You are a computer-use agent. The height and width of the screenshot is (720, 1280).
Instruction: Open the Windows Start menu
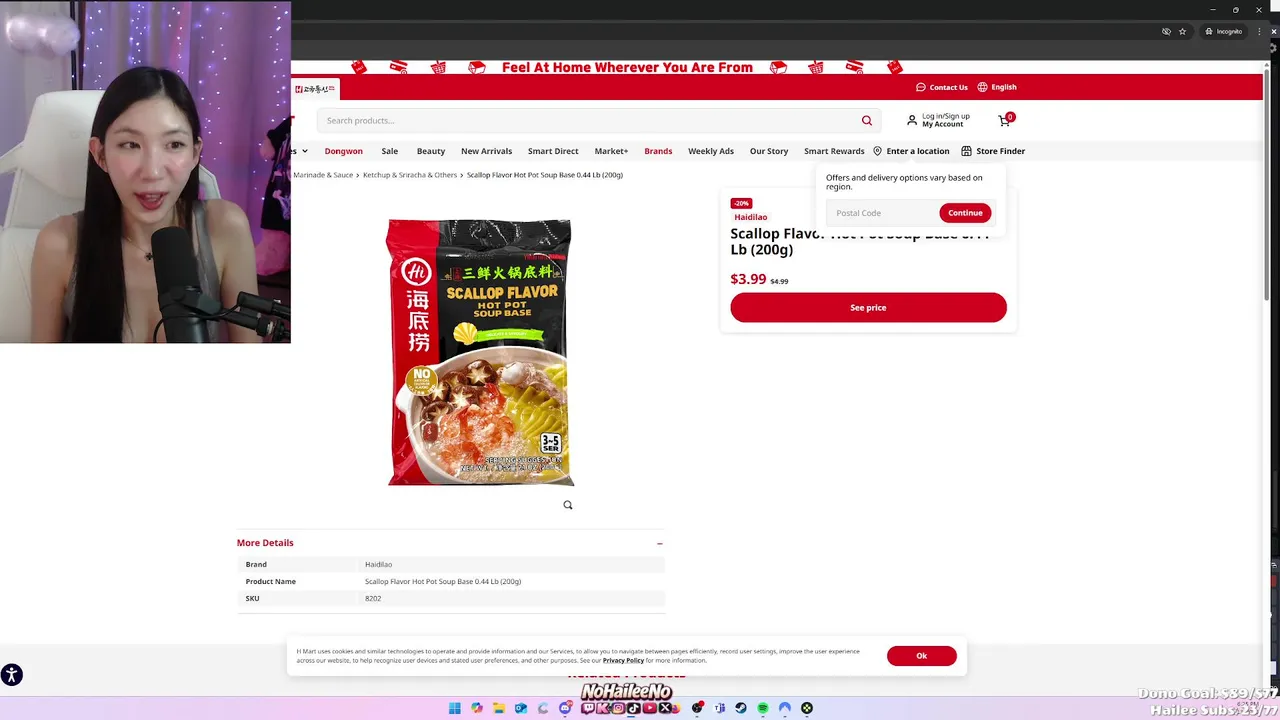455,708
